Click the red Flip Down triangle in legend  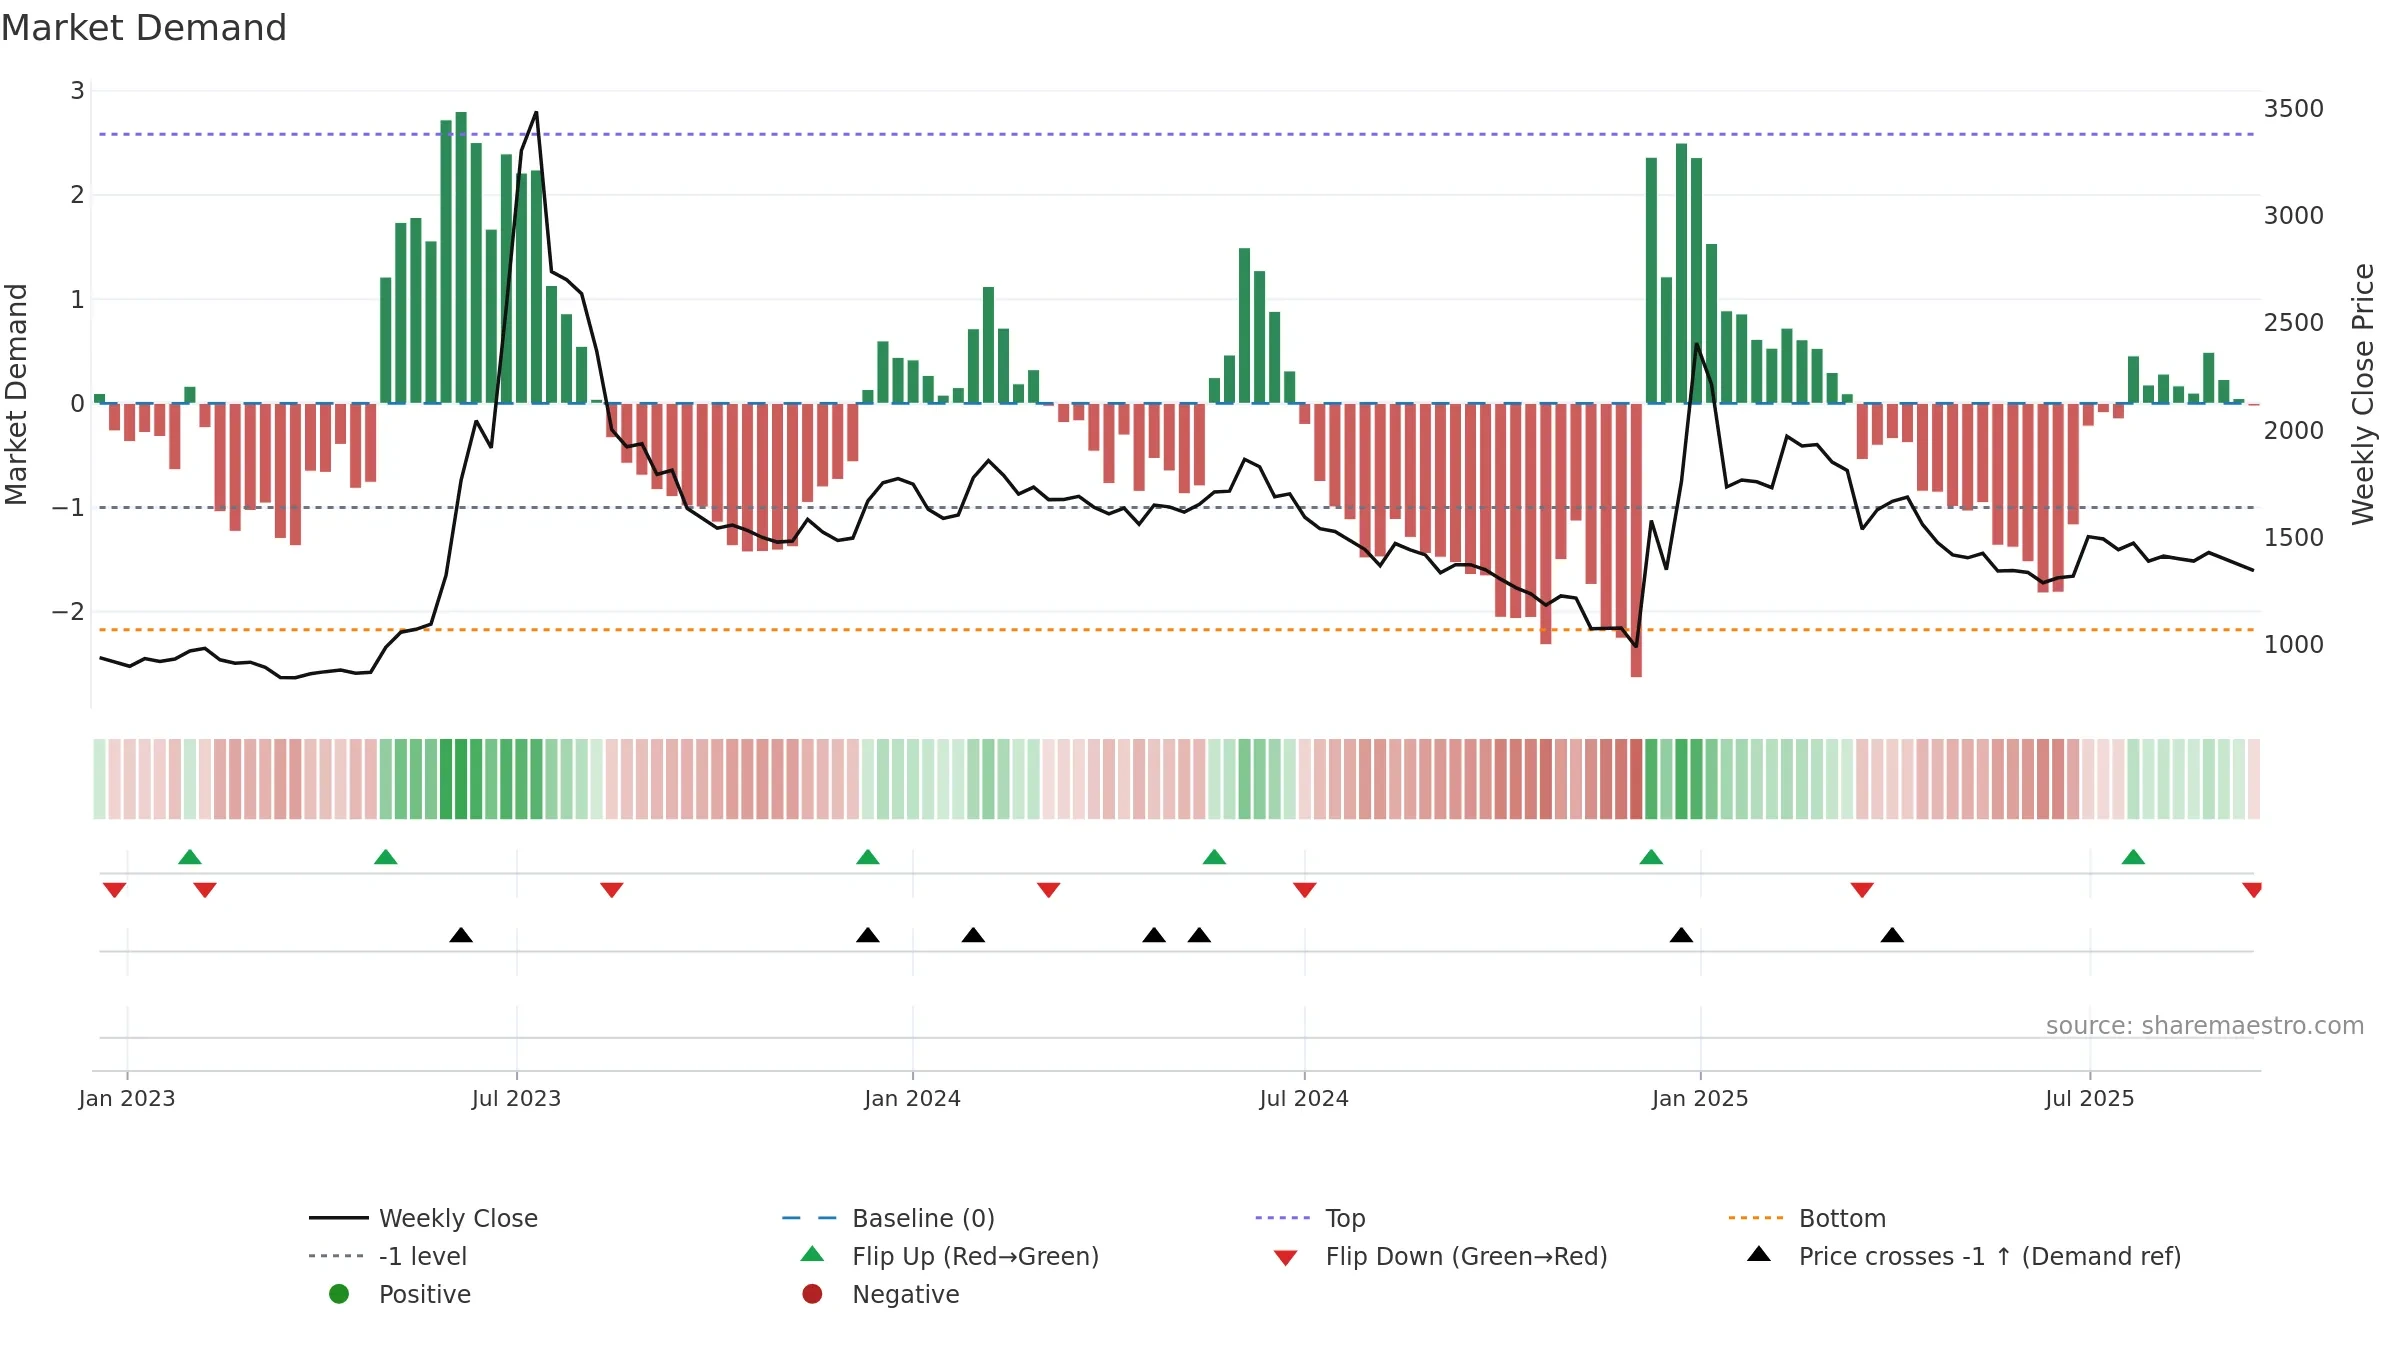1286,1258
